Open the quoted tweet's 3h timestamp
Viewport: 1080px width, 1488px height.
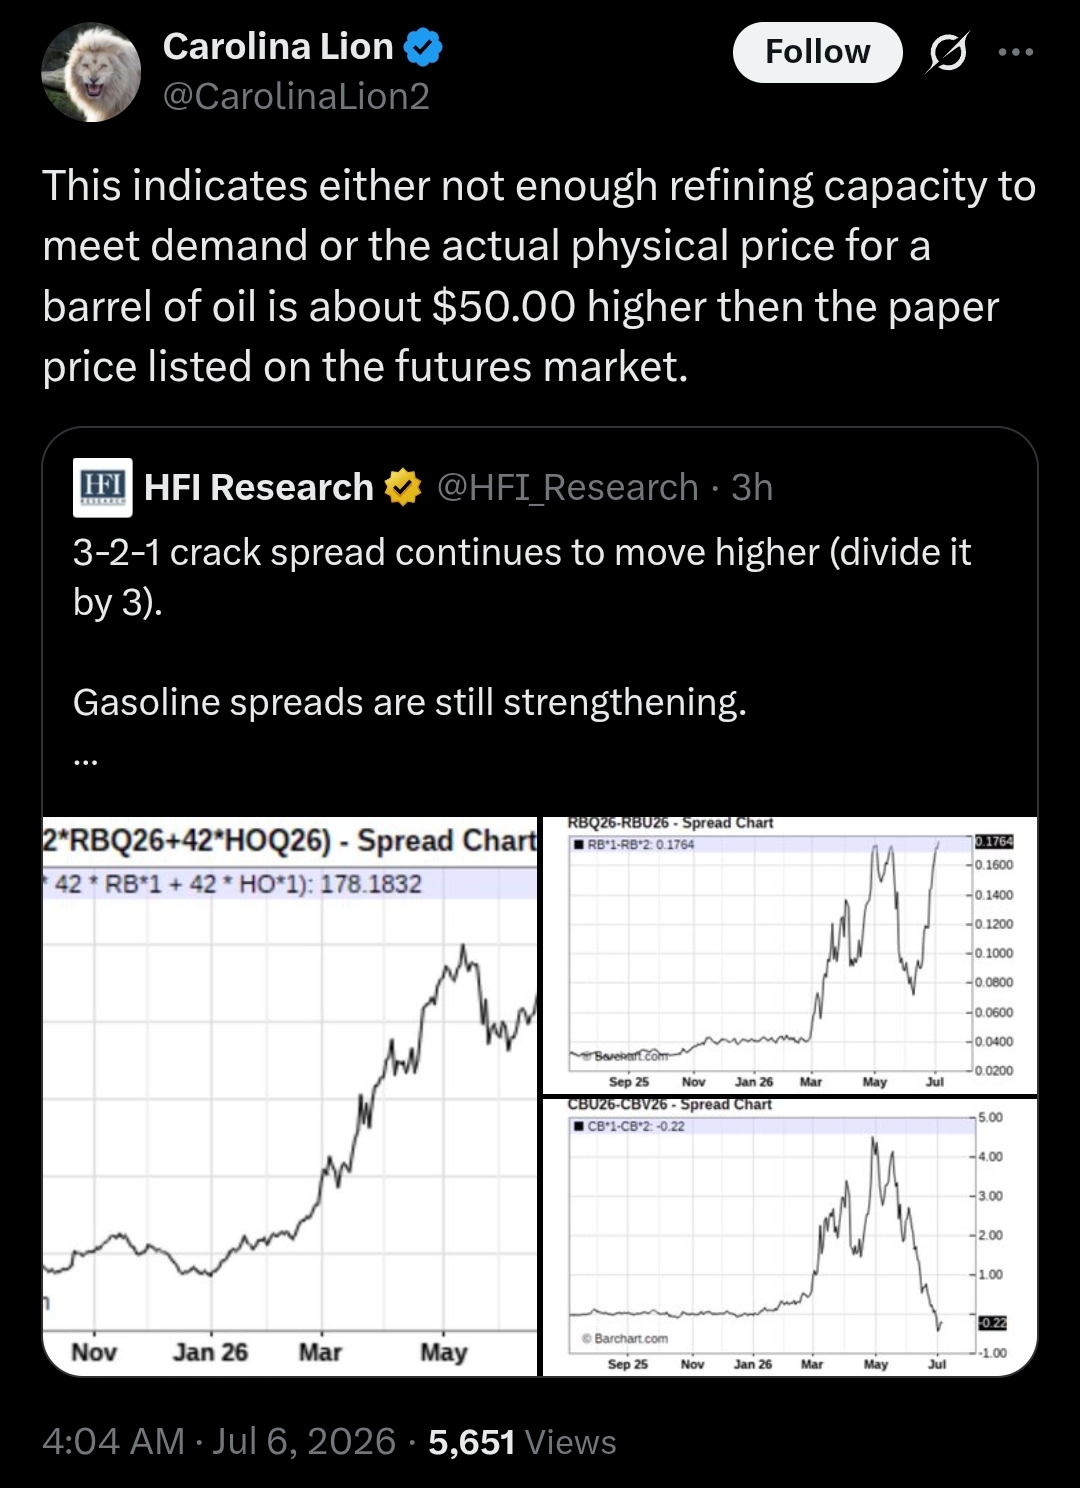[752, 487]
